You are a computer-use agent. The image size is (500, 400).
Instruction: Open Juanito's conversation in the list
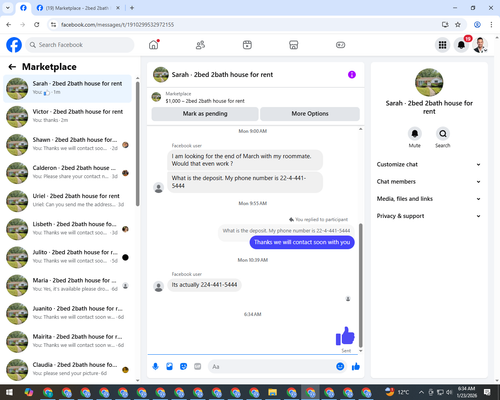click(x=67, y=313)
